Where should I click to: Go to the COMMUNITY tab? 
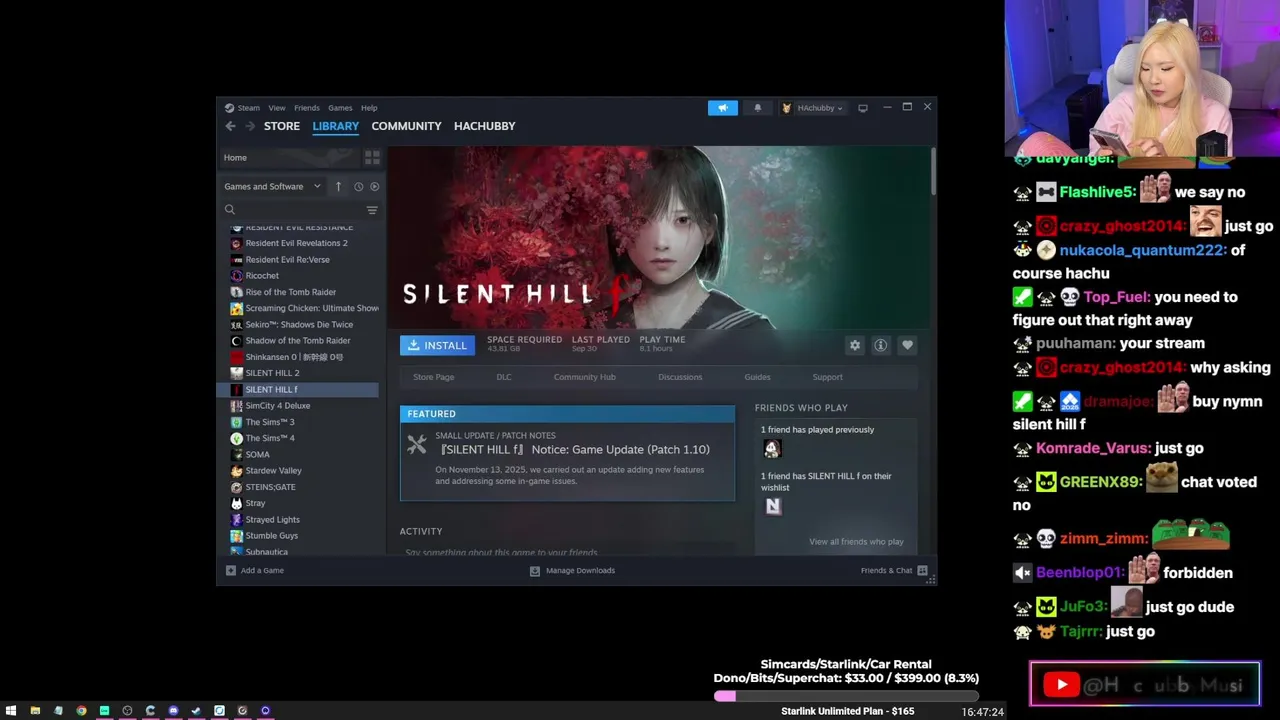406,126
